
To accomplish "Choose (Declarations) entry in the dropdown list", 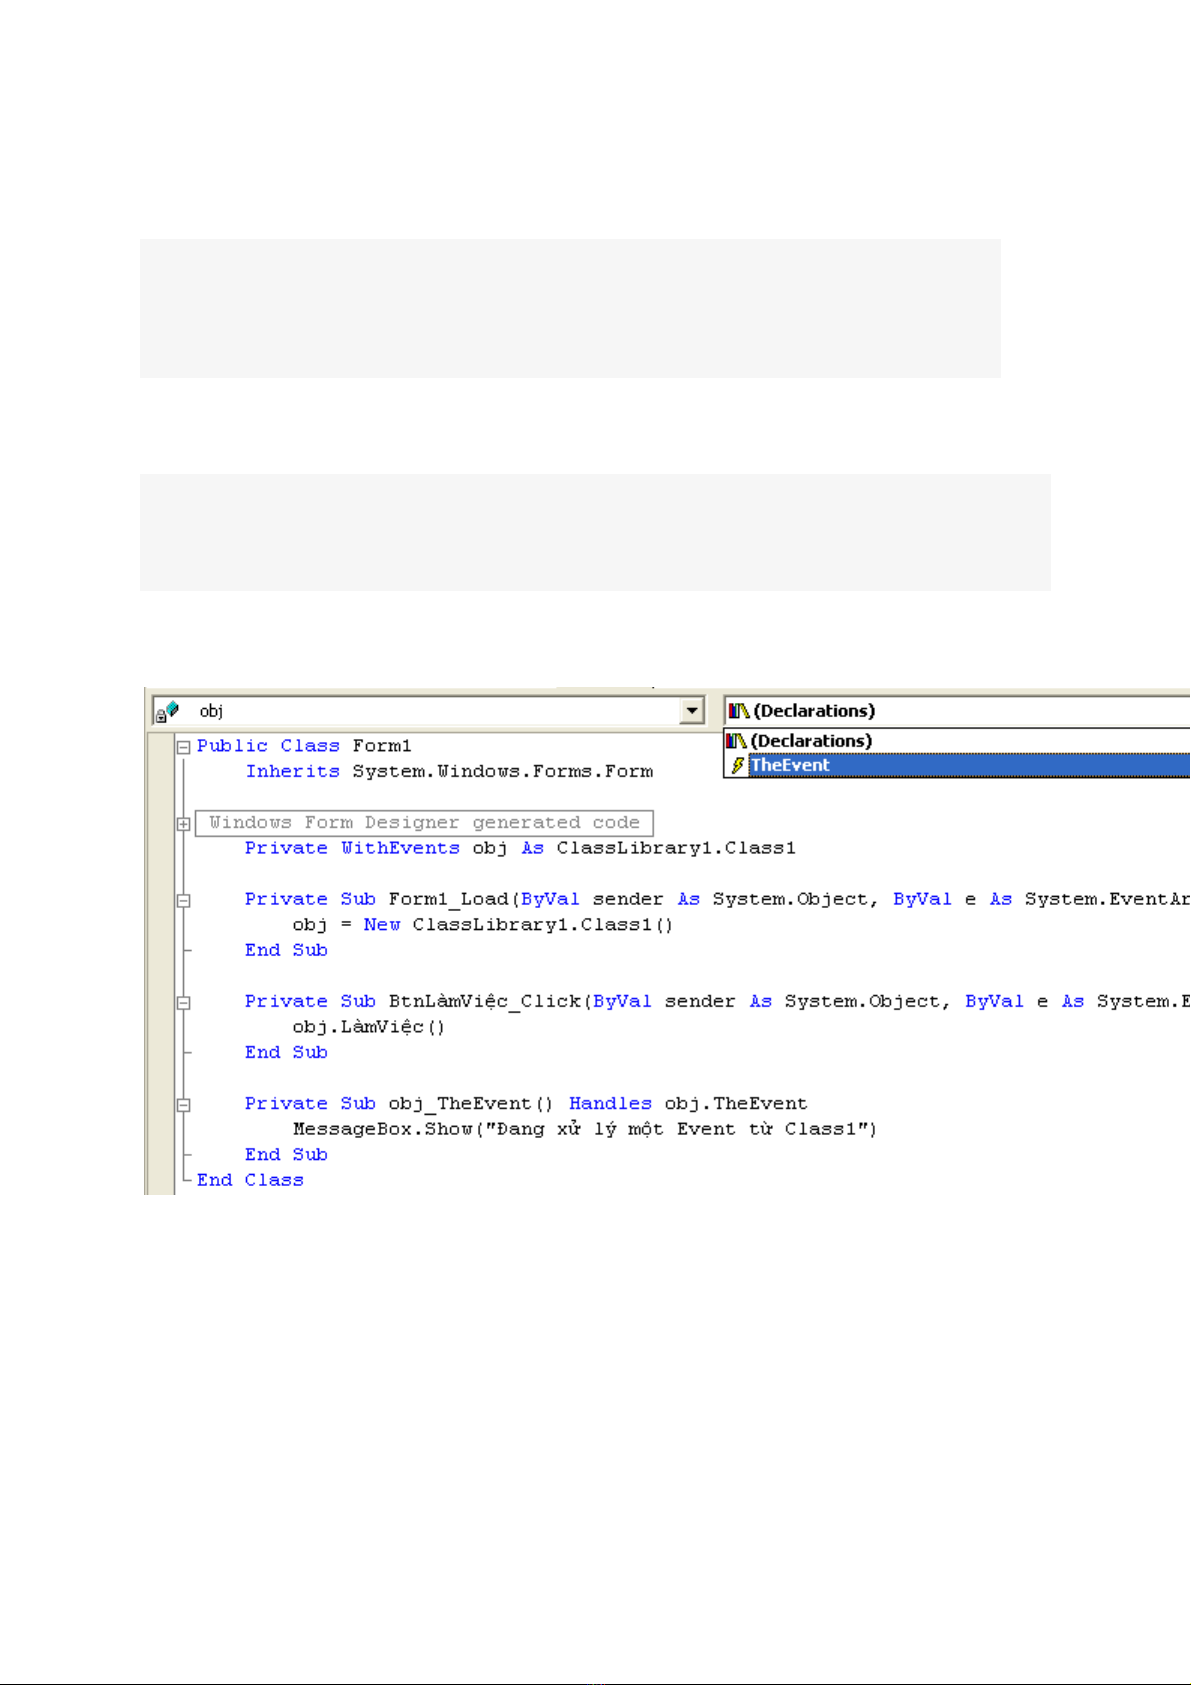I will click(957, 741).
